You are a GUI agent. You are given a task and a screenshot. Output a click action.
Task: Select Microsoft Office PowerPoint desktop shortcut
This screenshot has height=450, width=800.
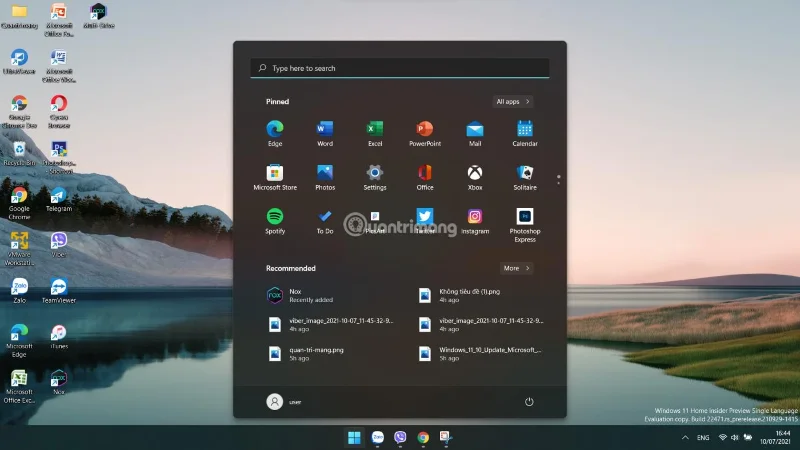point(59,20)
